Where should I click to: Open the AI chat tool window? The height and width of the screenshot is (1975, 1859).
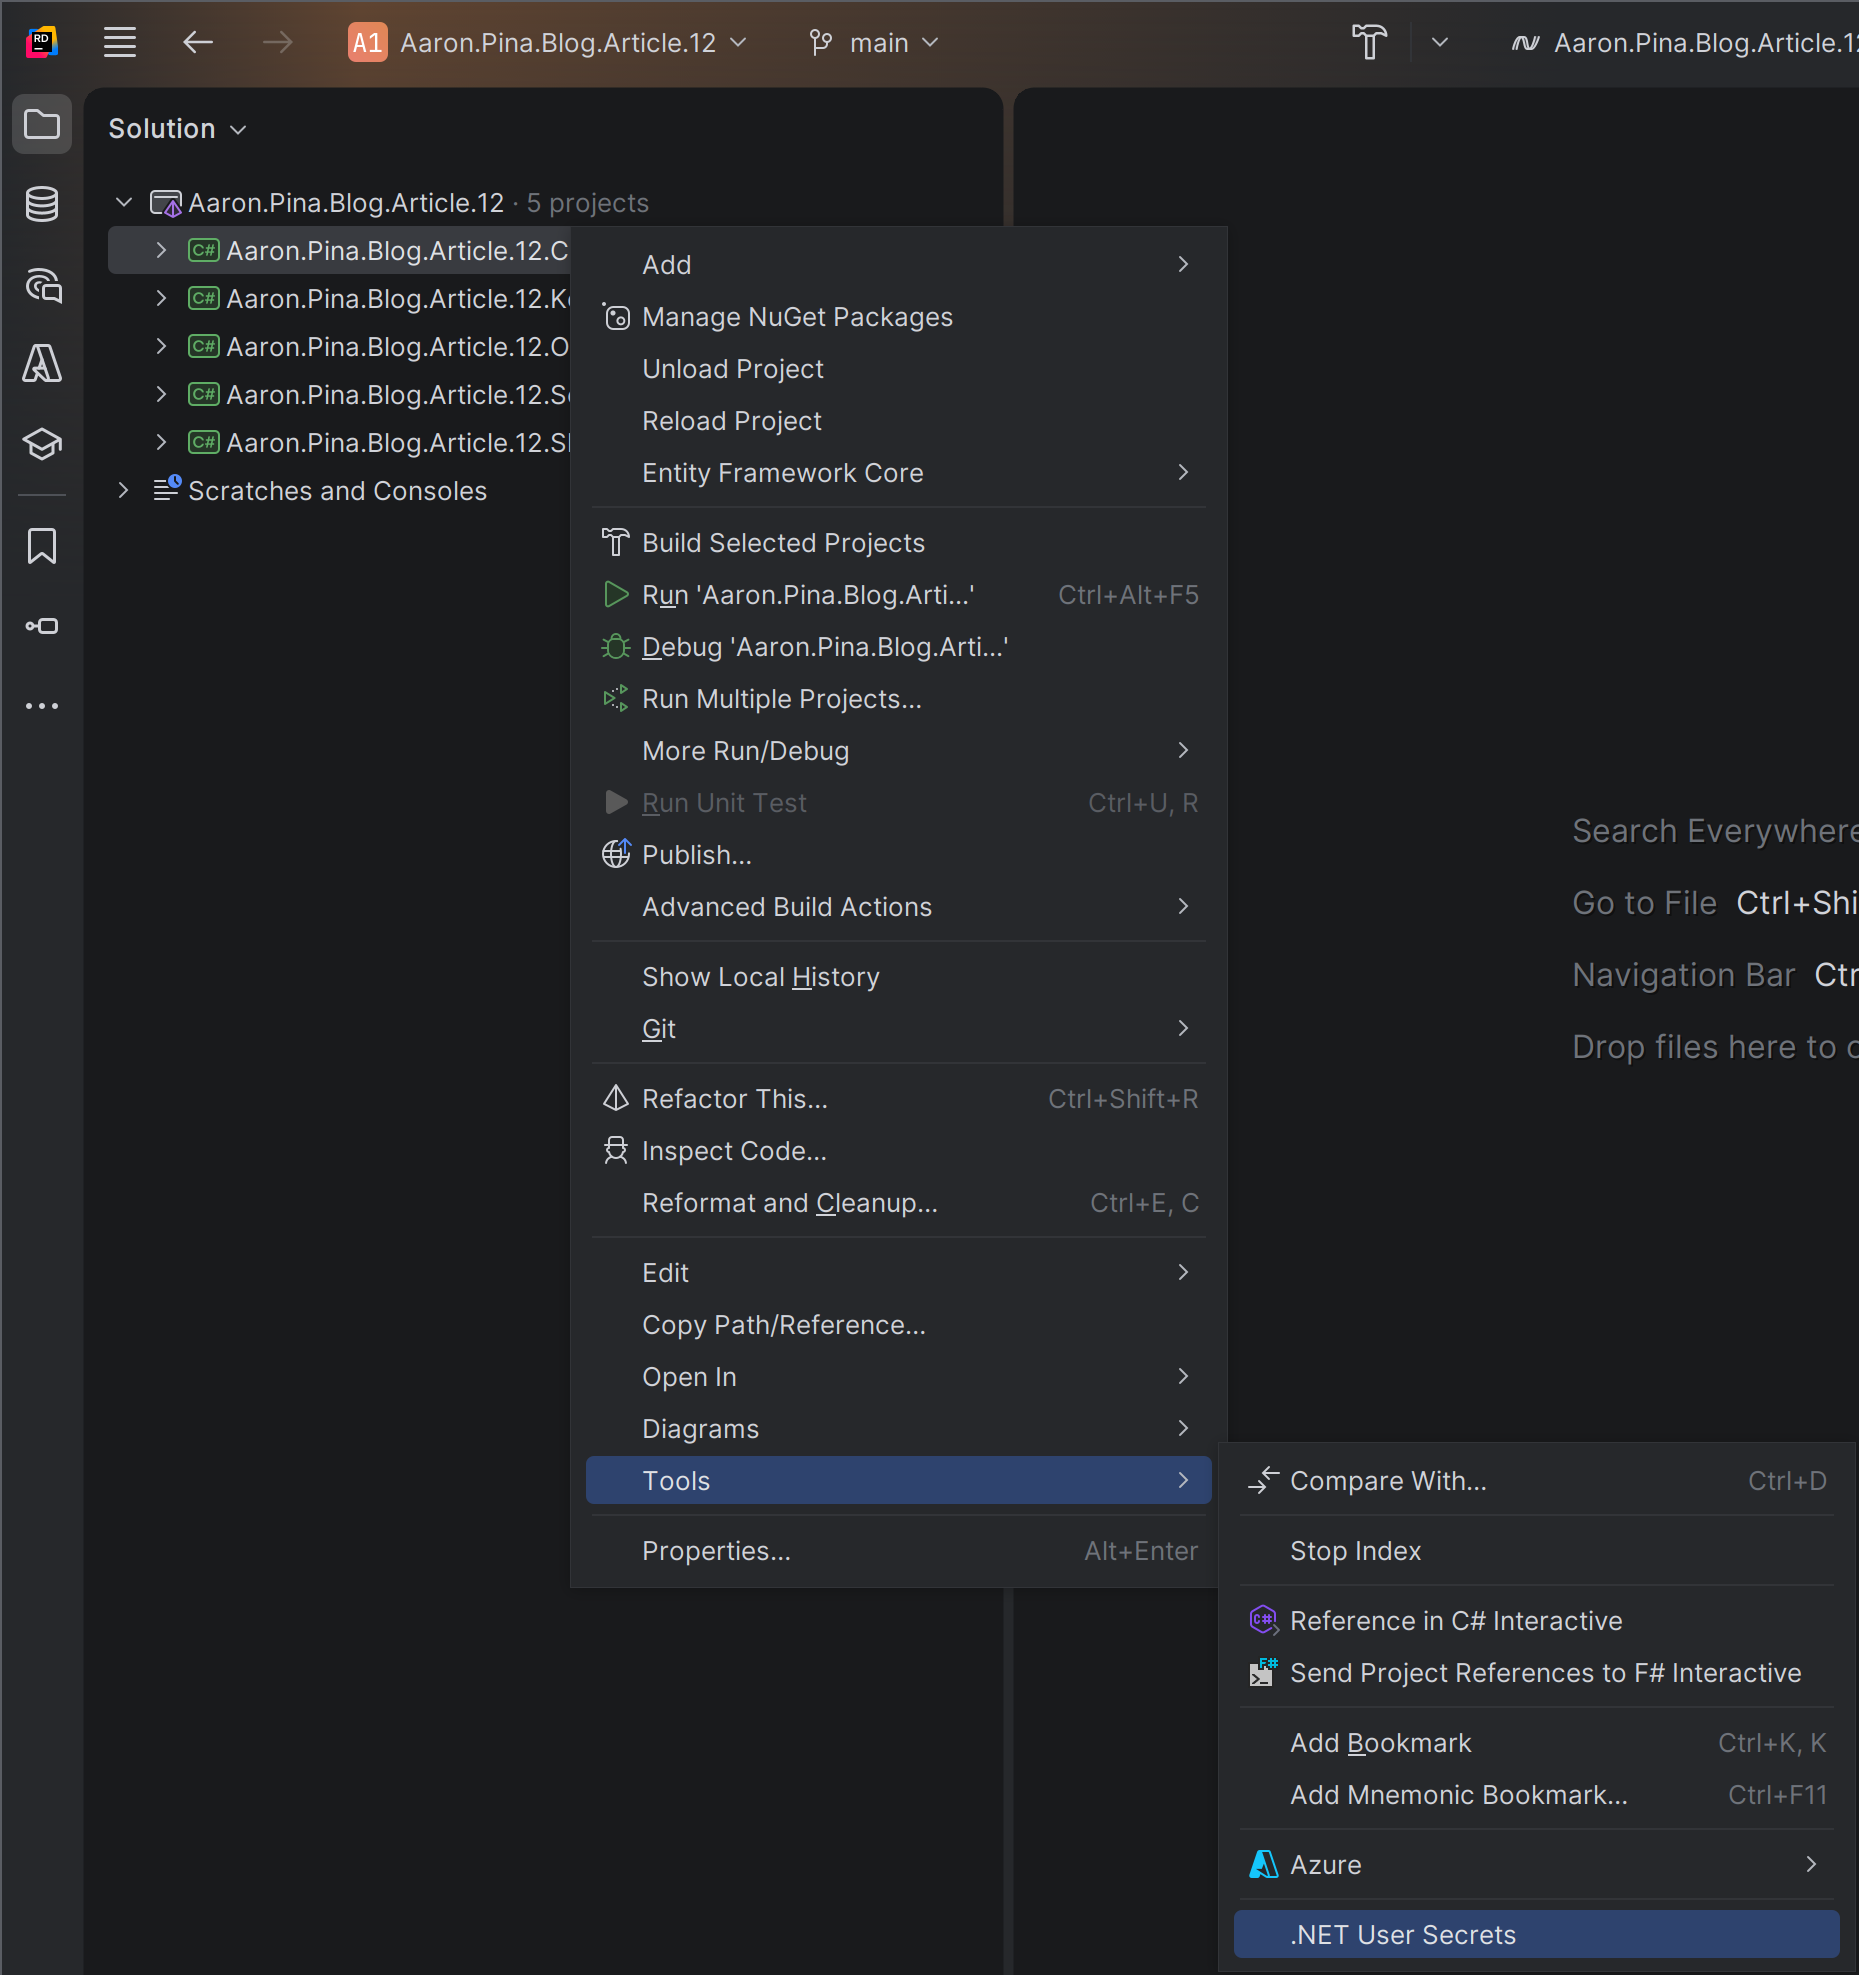(42, 285)
